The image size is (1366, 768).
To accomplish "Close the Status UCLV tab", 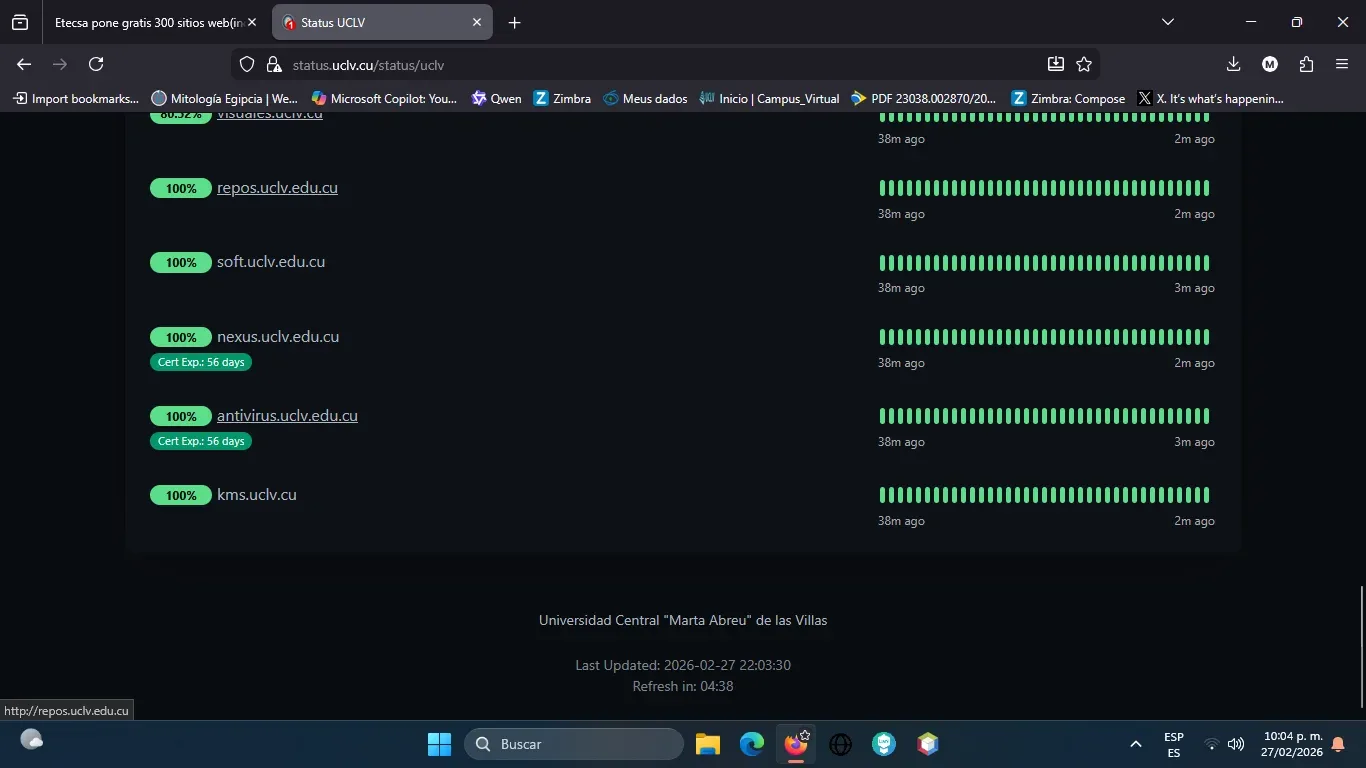I will pyautogui.click(x=477, y=22).
